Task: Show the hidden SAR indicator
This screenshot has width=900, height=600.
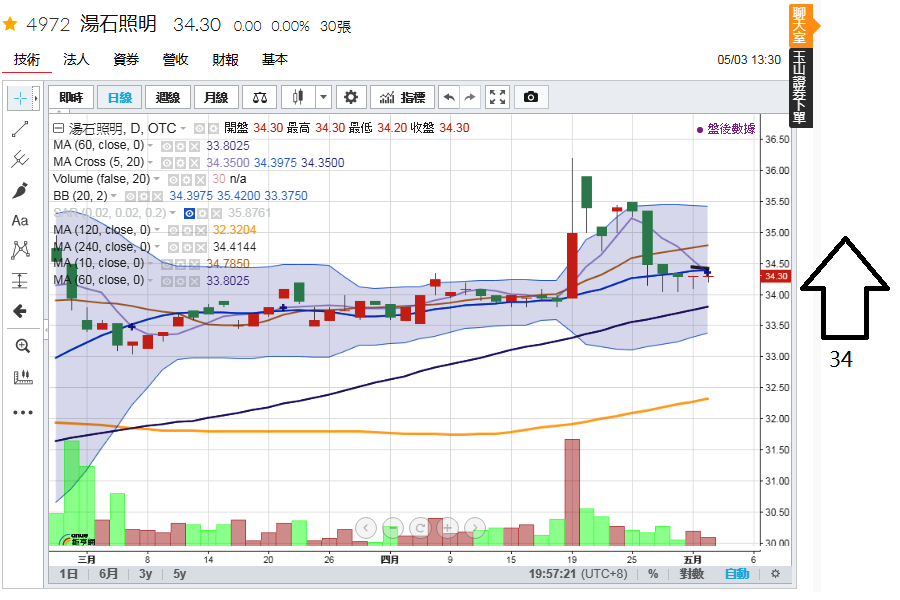Action: click(x=189, y=214)
